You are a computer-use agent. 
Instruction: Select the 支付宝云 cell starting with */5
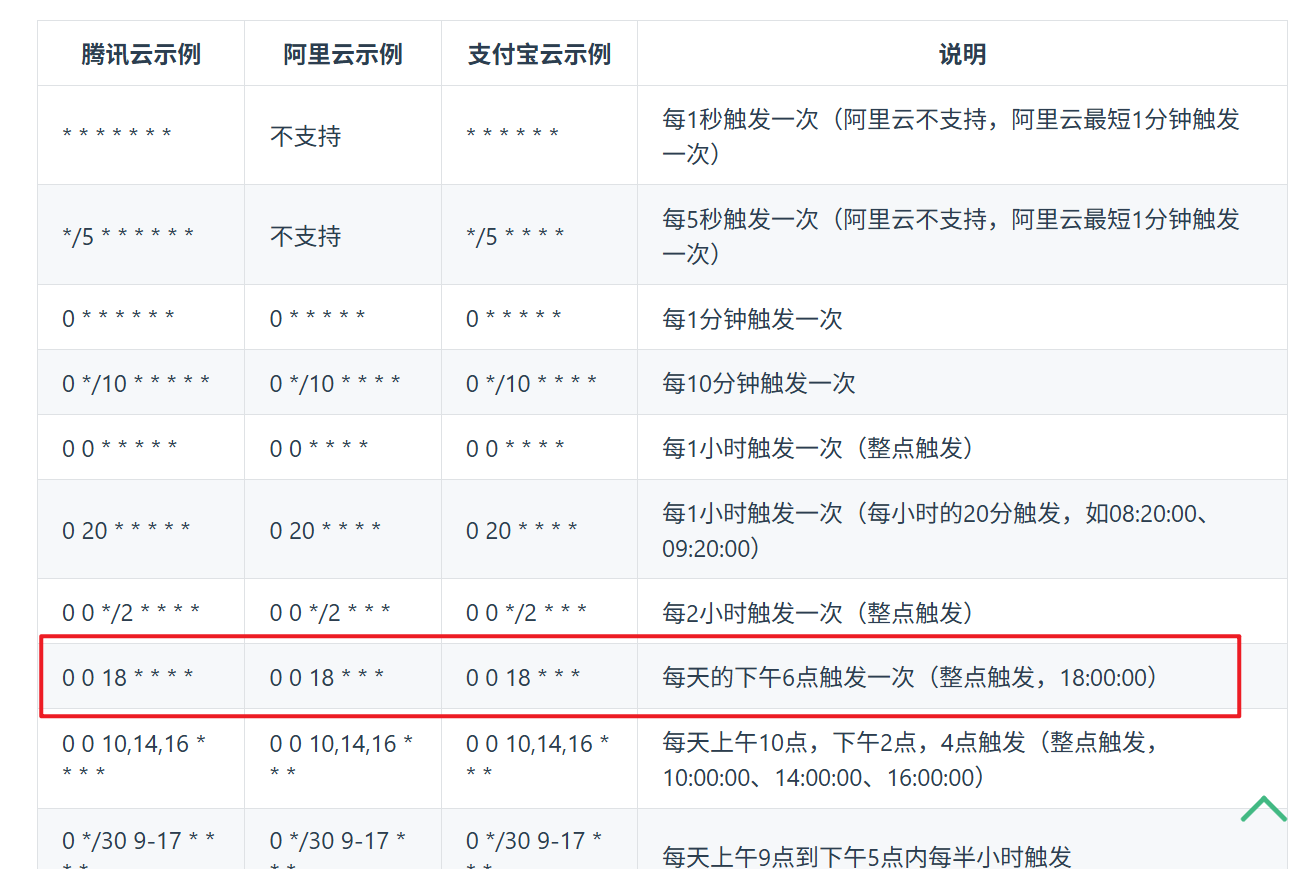[515, 236]
